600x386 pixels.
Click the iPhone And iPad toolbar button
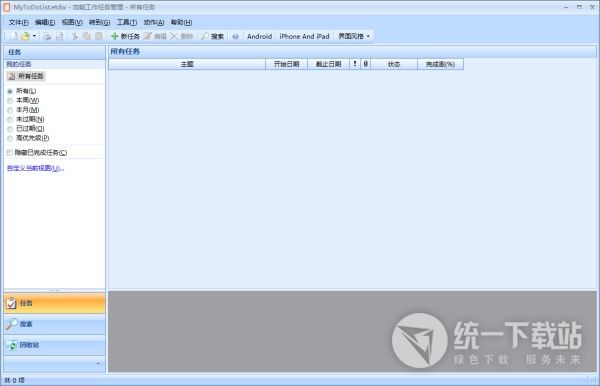pos(305,36)
